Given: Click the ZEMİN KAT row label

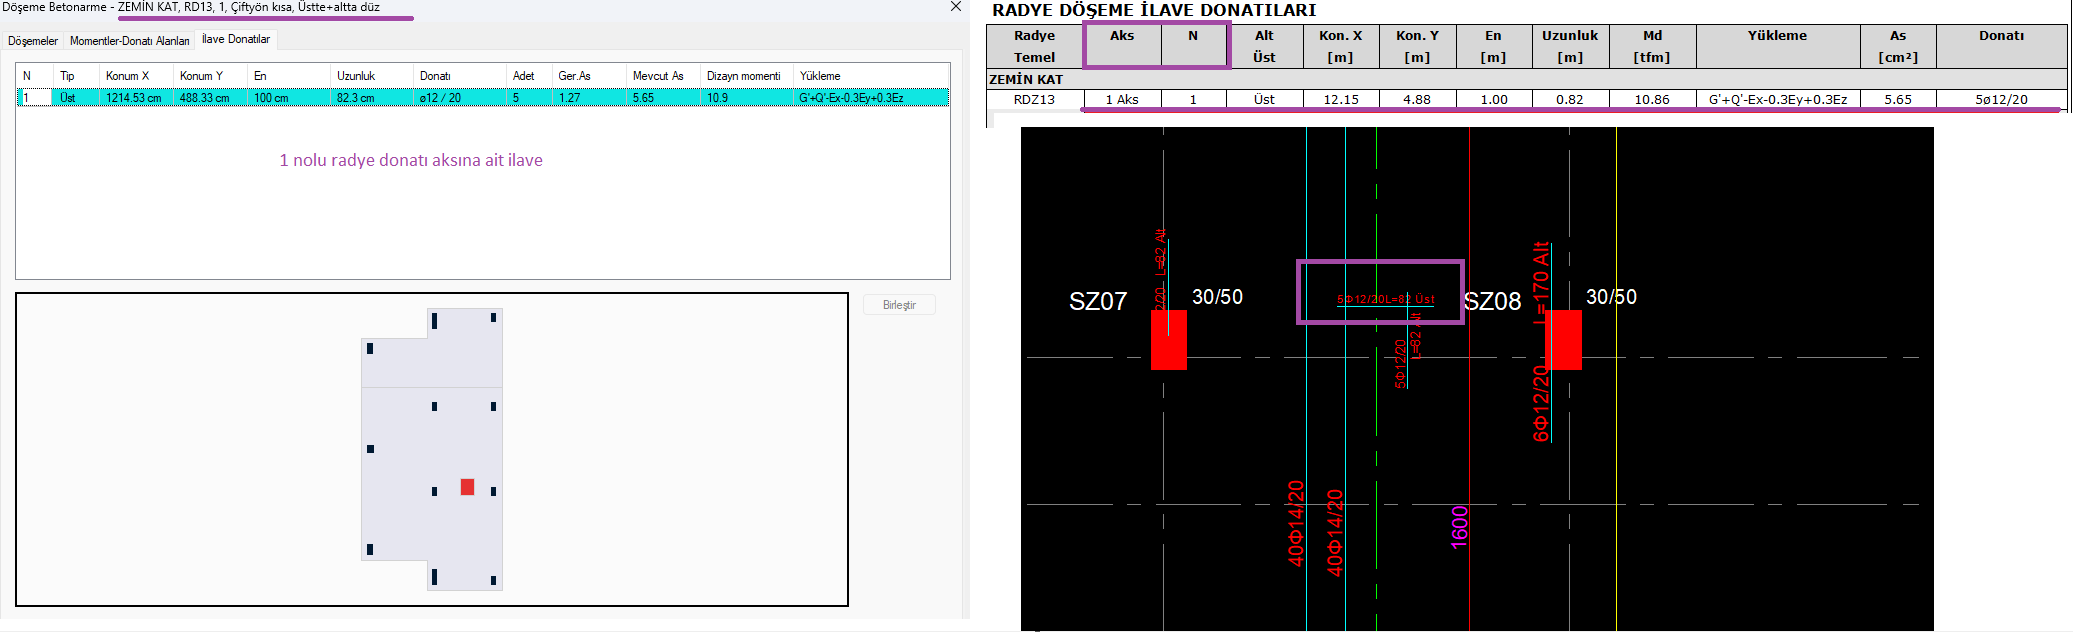Looking at the screenshot, I should (1026, 79).
